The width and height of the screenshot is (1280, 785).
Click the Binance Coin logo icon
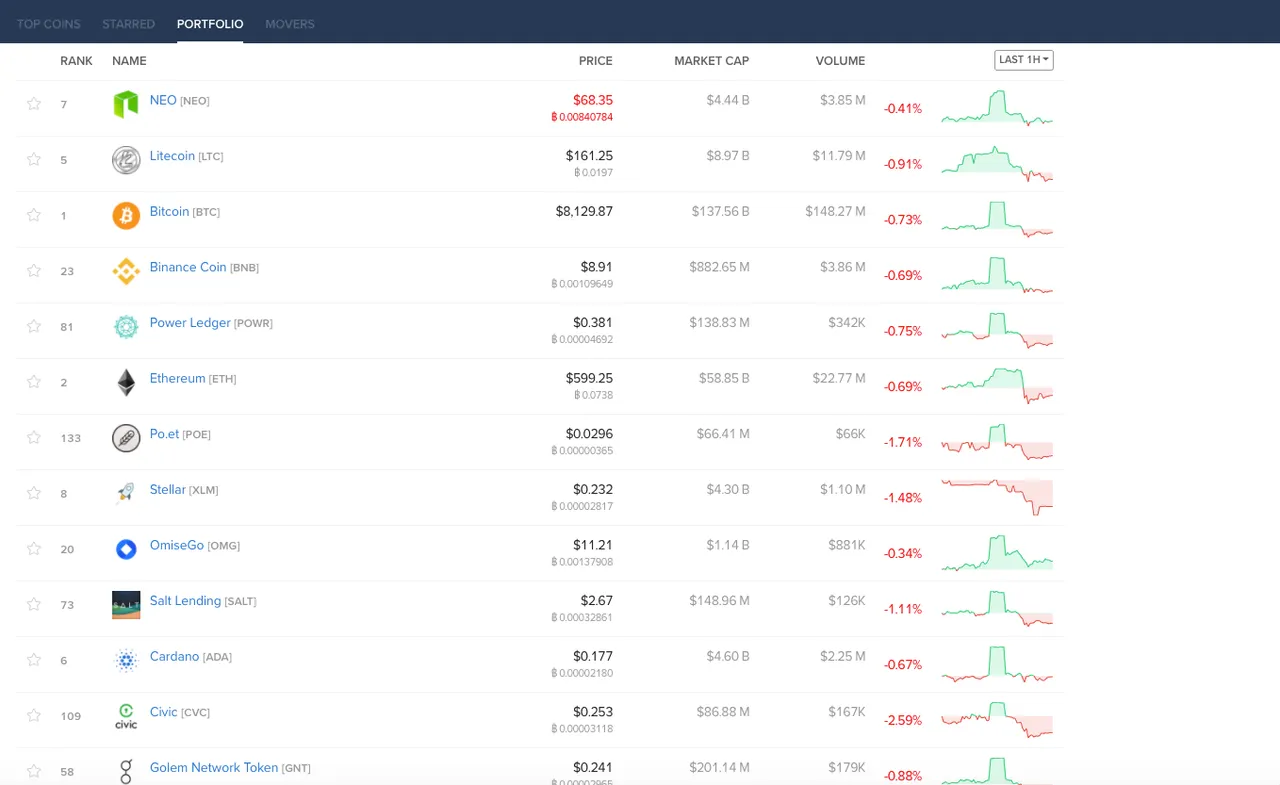click(x=126, y=271)
